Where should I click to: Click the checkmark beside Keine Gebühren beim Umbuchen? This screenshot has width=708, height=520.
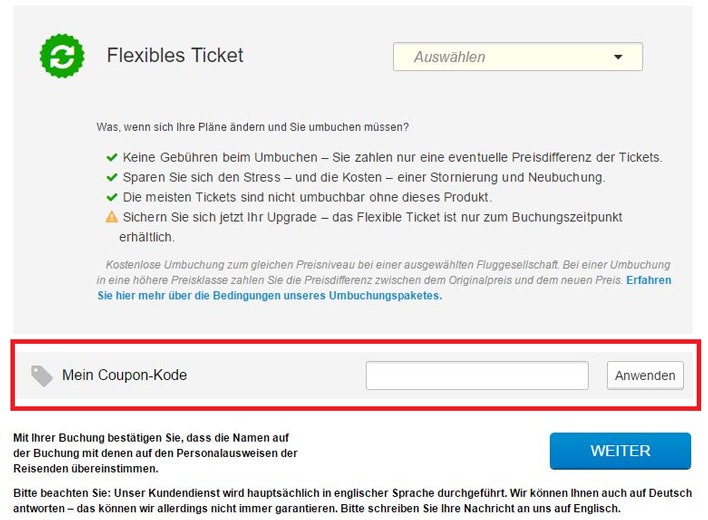[x=112, y=158]
